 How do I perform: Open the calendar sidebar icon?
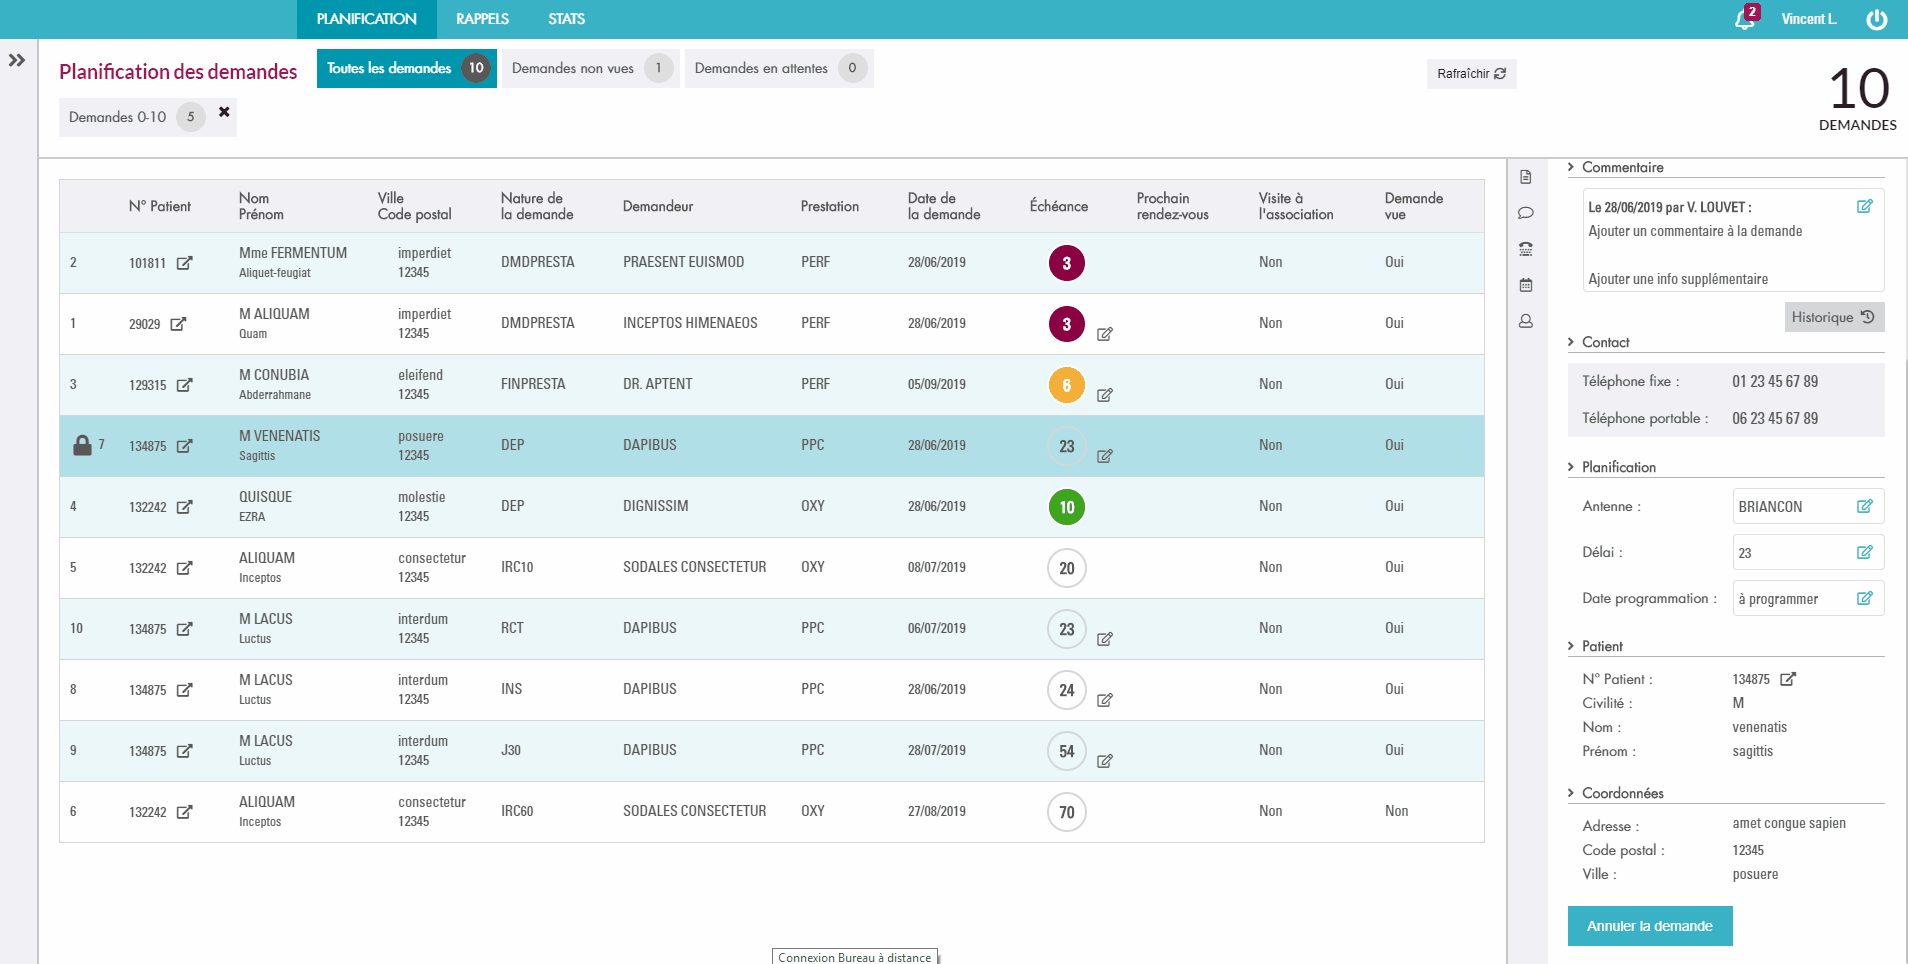click(x=1526, y=285)
